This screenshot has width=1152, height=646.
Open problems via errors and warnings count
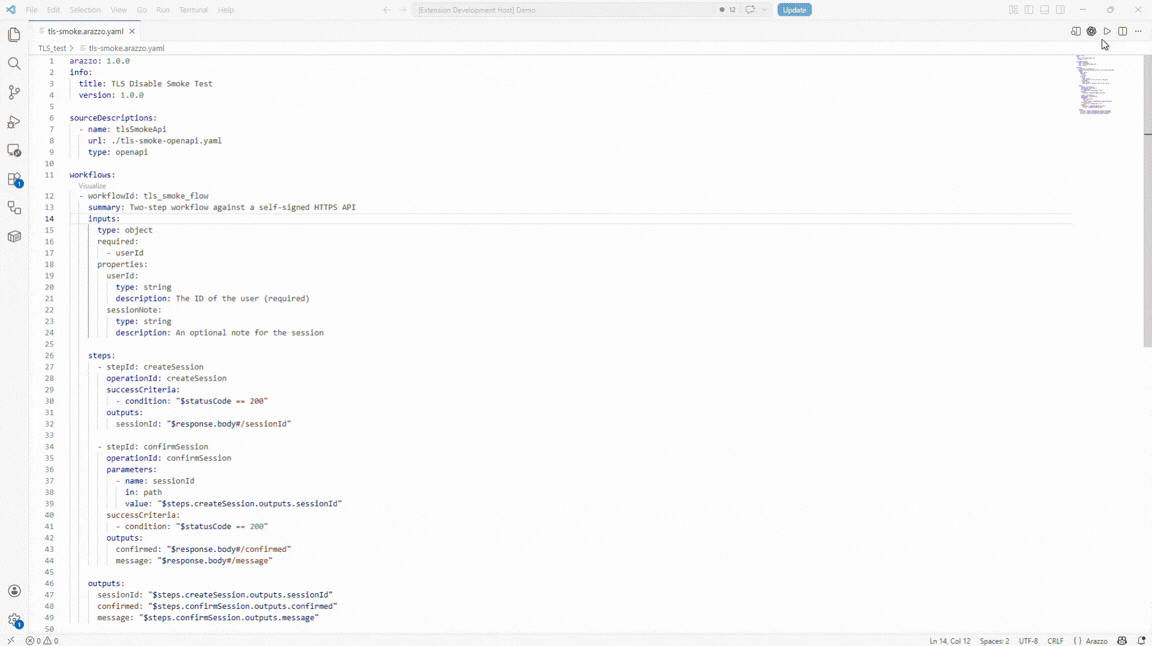click(42, 641)
